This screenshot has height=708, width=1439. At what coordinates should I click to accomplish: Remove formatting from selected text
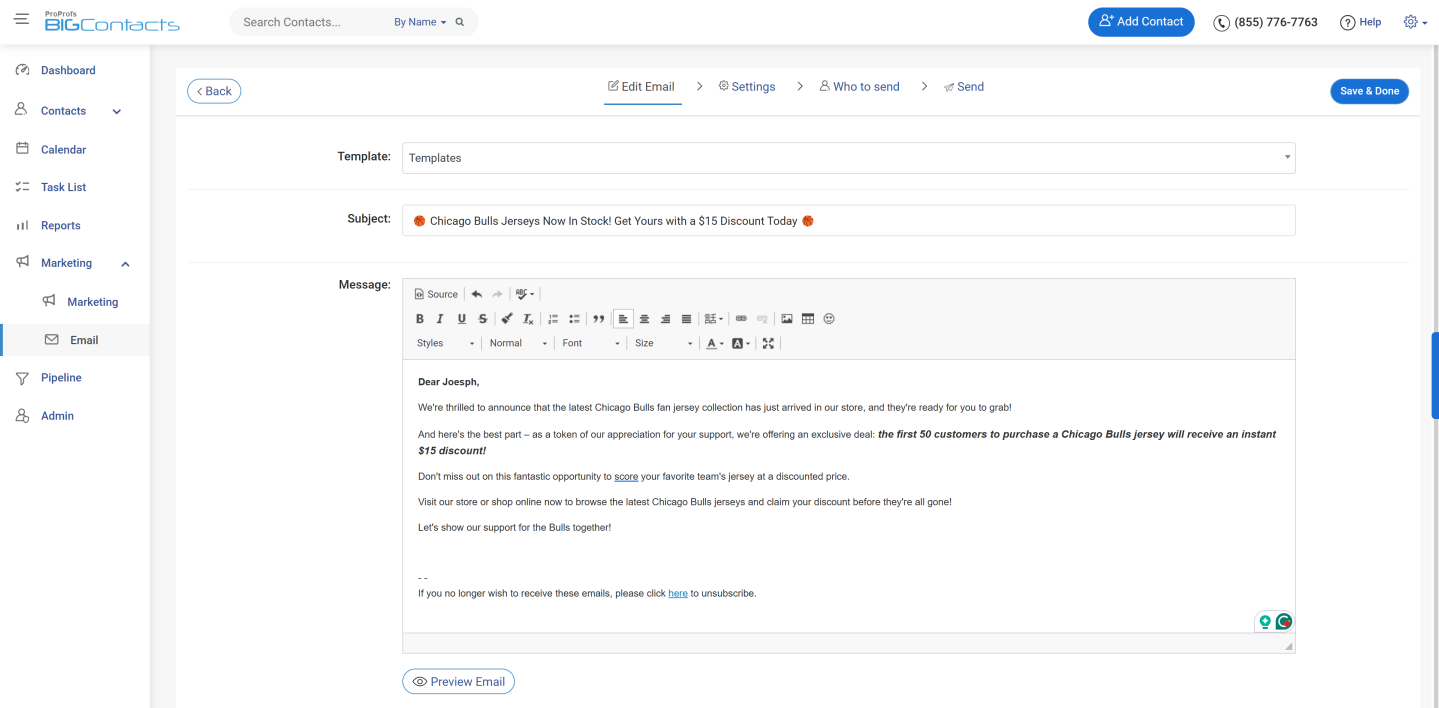point(528,319)
